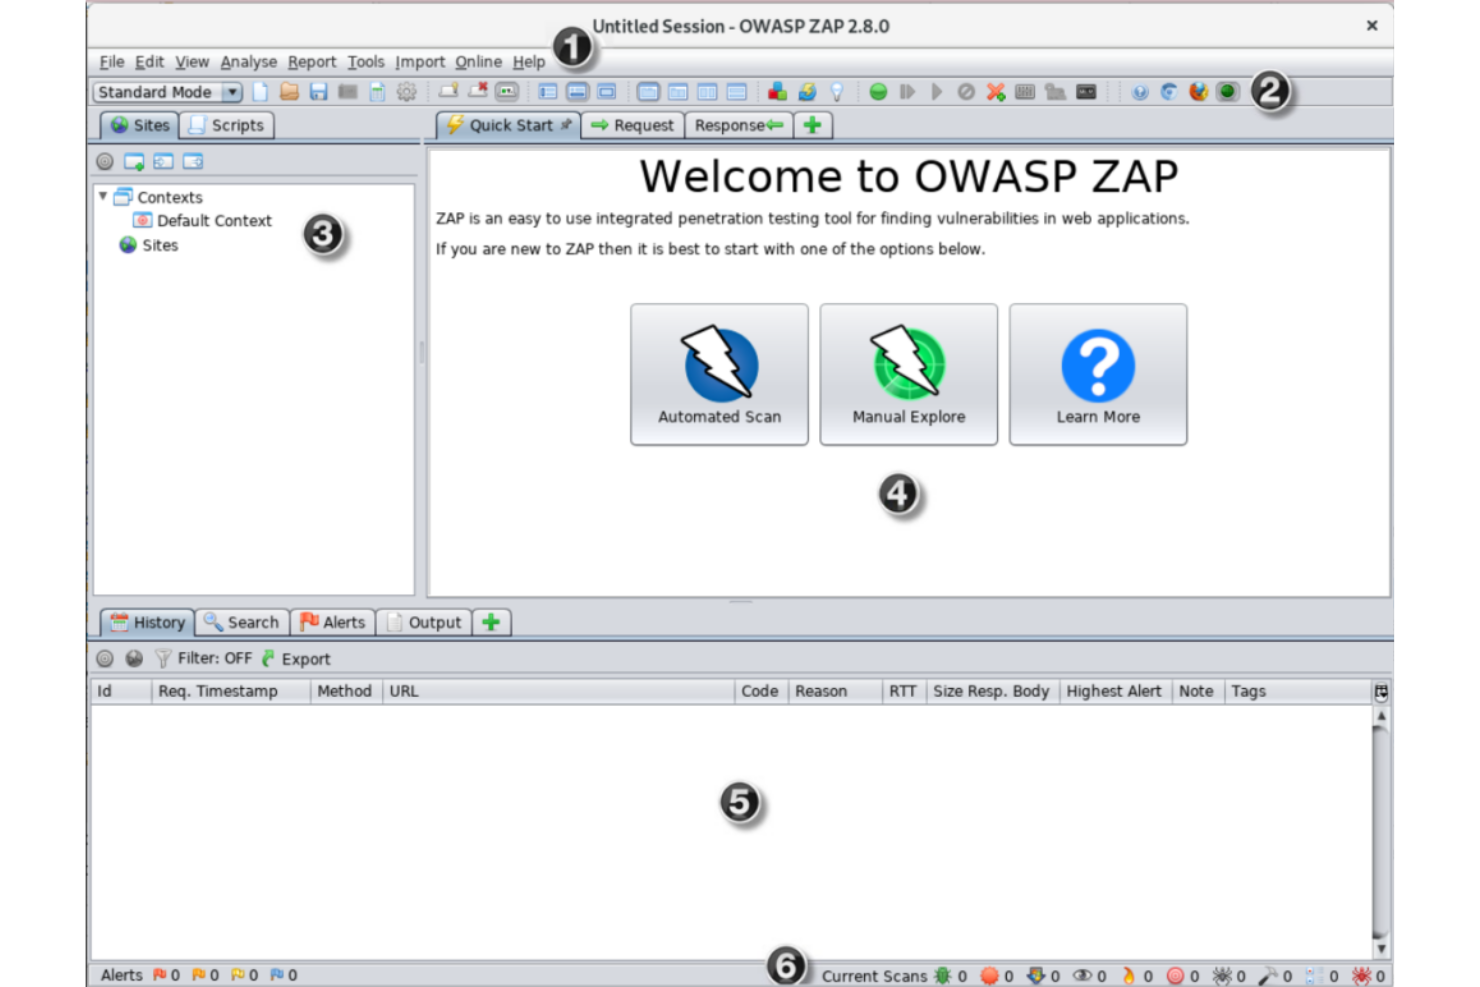This screenshot has height=987, width=1480.
Task: Click the Import Context icon in Sites panel
Action: click(x=163, y=161)
